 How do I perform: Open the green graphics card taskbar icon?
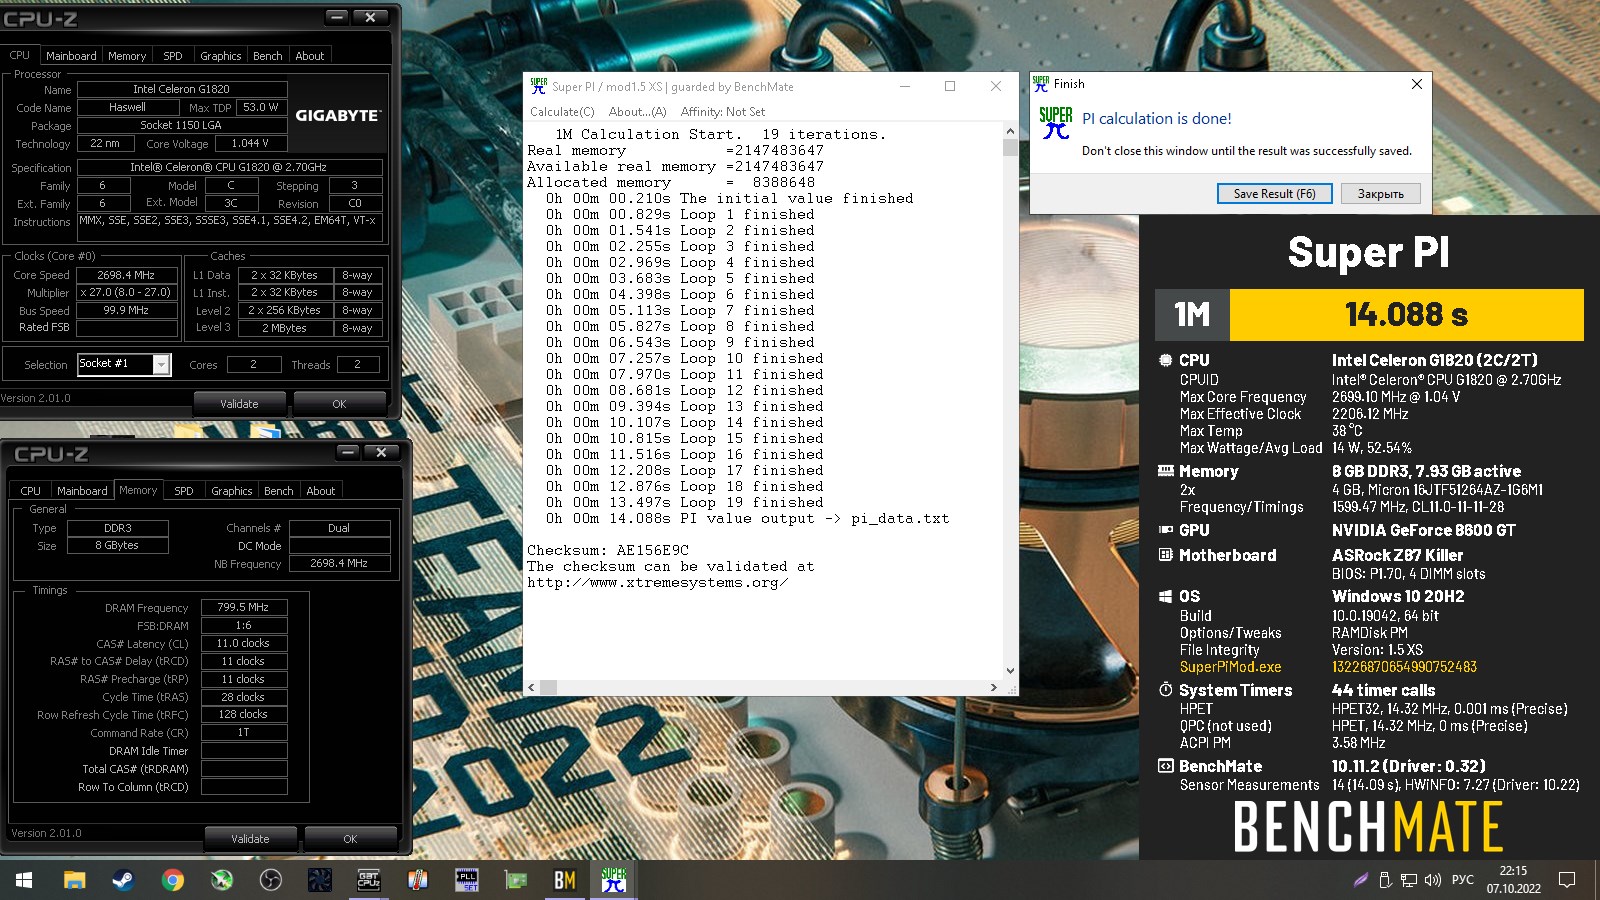(516, 880)
